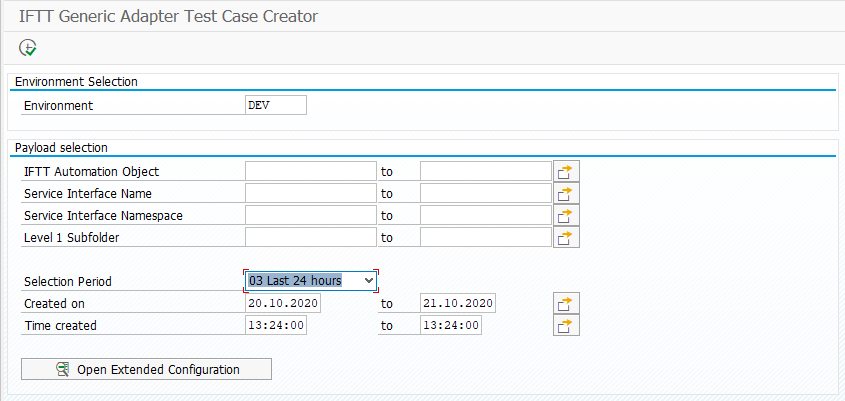Open multiple selection for Created on
The width and height of the screenshot is (845, 401).
566,303
